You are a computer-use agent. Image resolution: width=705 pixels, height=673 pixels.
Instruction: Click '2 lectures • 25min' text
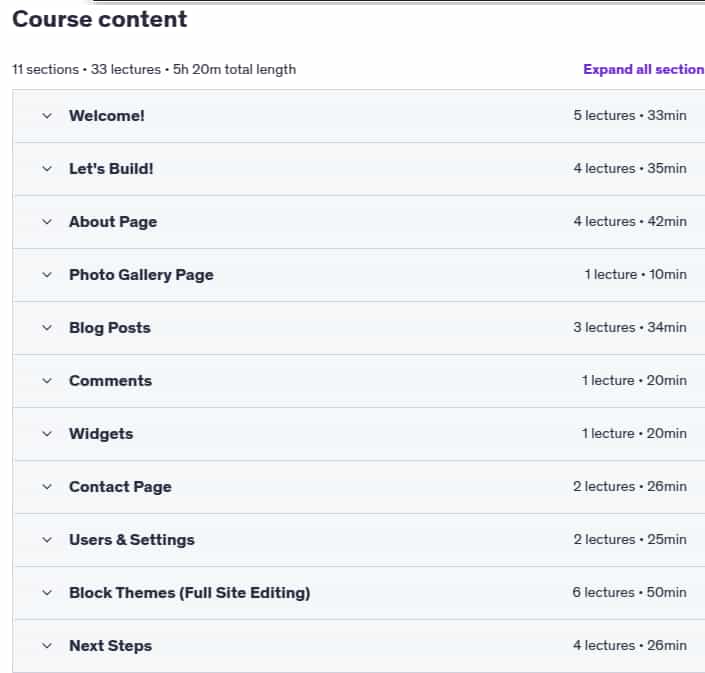click(x=630, y=539)
